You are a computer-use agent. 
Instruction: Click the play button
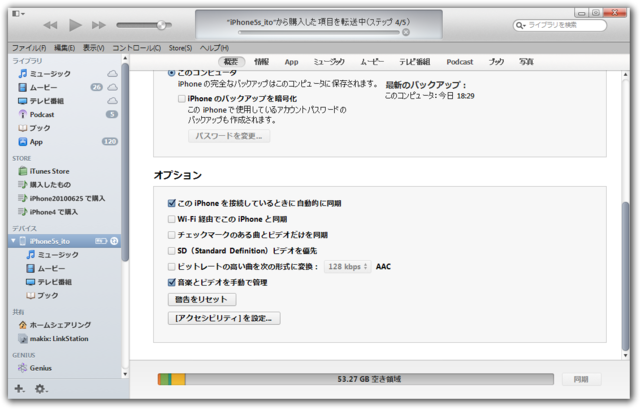click(x=75, y=25)
